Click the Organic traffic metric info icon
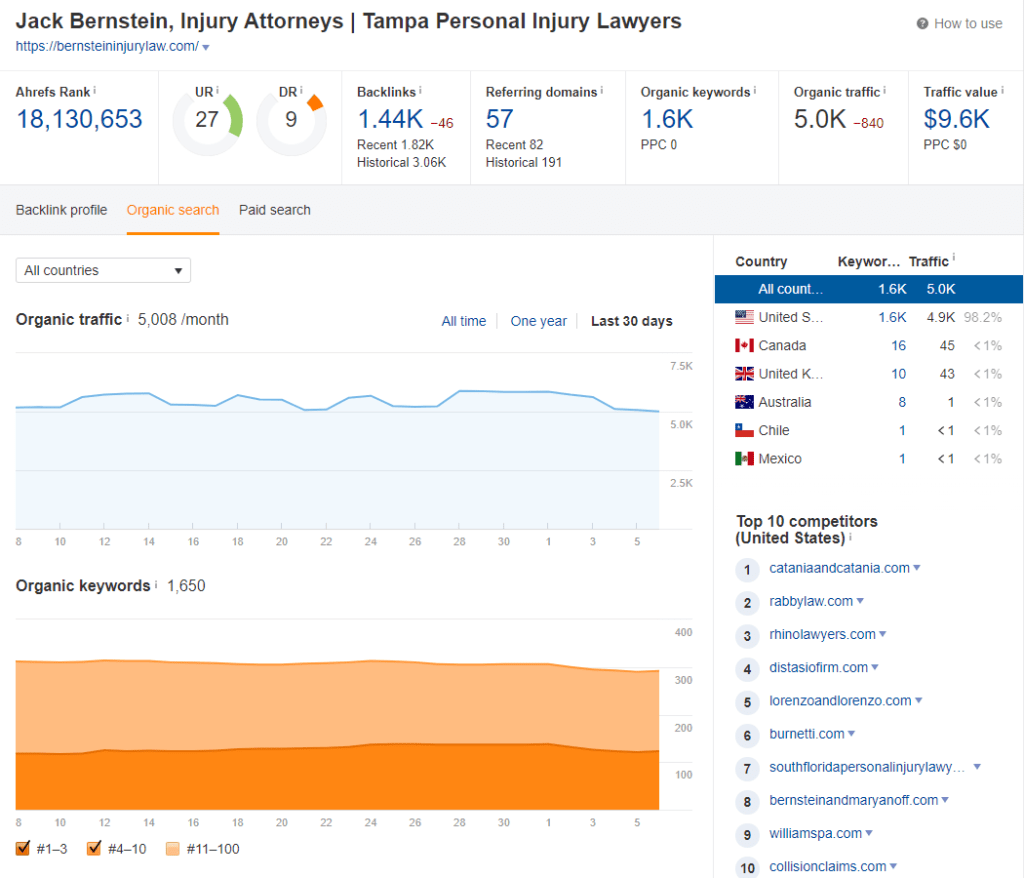1024x878 pixels. point(884,90)
